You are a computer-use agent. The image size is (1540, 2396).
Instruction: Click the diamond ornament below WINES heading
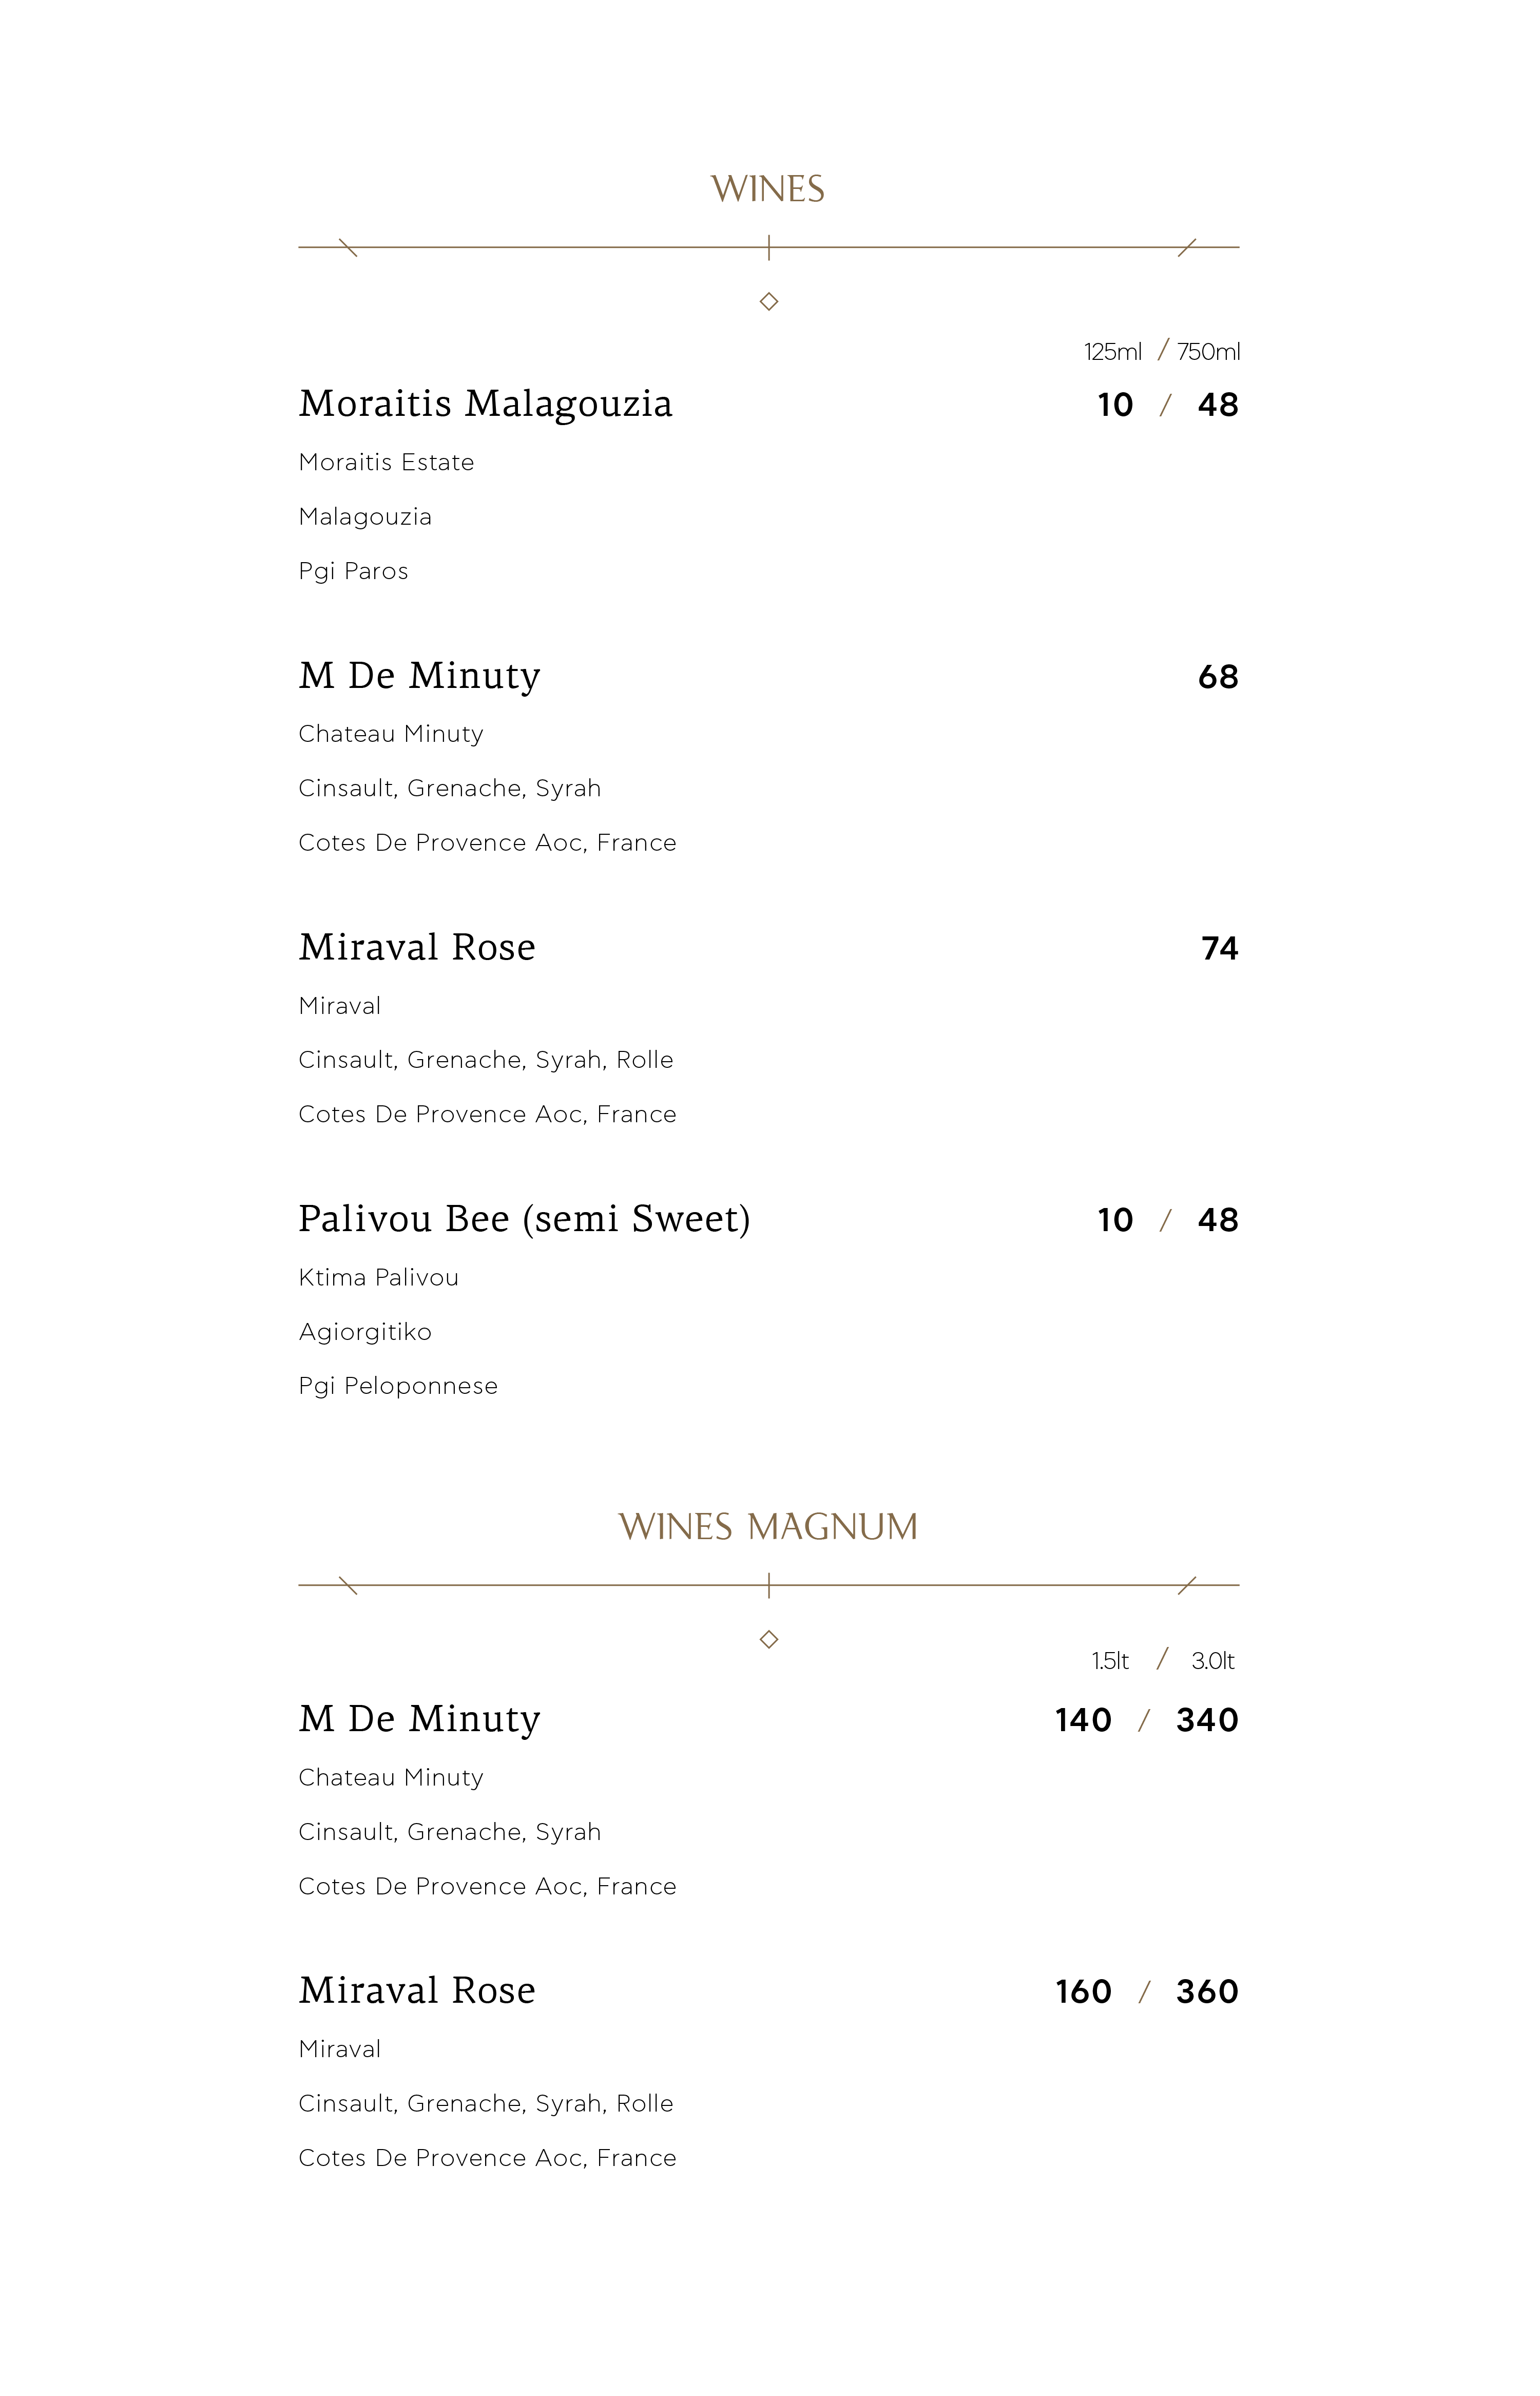click(x=768, y=301)
